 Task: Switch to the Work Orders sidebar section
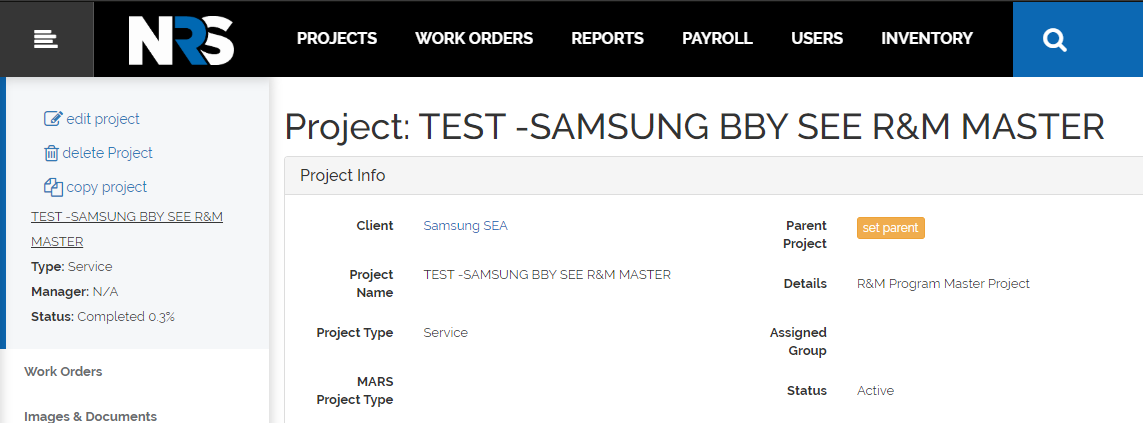pos(63,371)
